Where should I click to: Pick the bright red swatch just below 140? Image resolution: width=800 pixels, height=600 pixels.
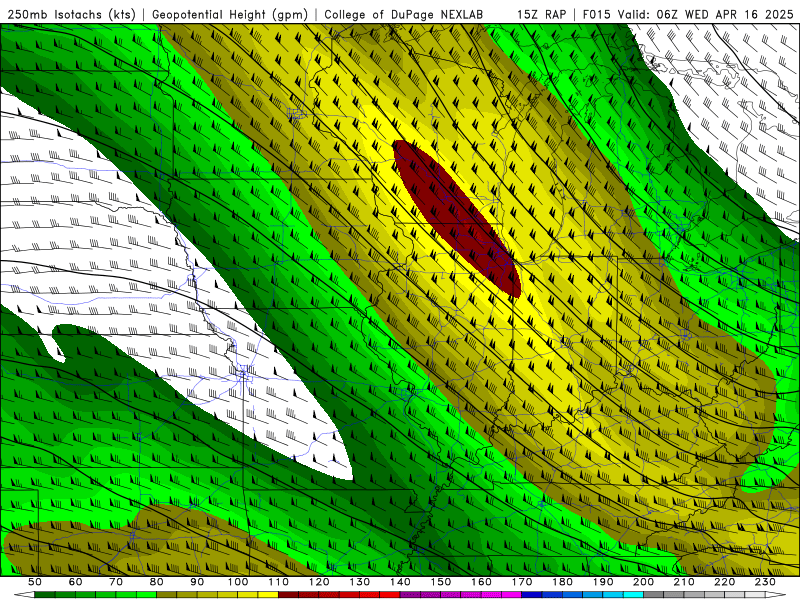click(x=390, y=594)
